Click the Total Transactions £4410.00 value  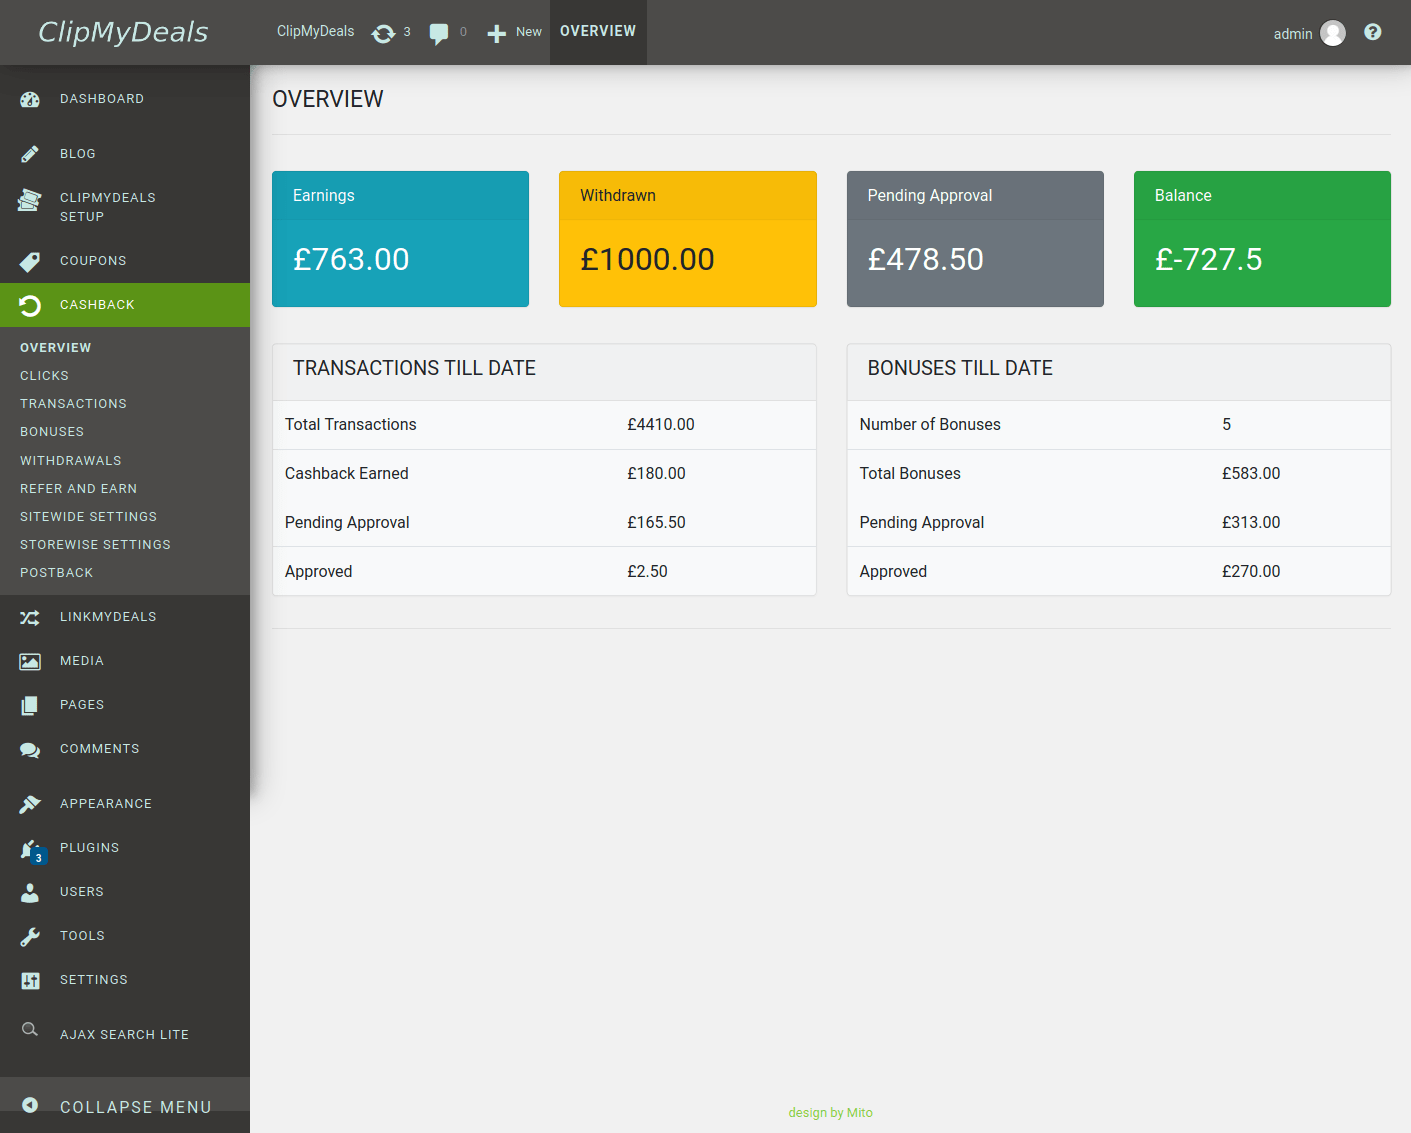click(x=661, y=425)
